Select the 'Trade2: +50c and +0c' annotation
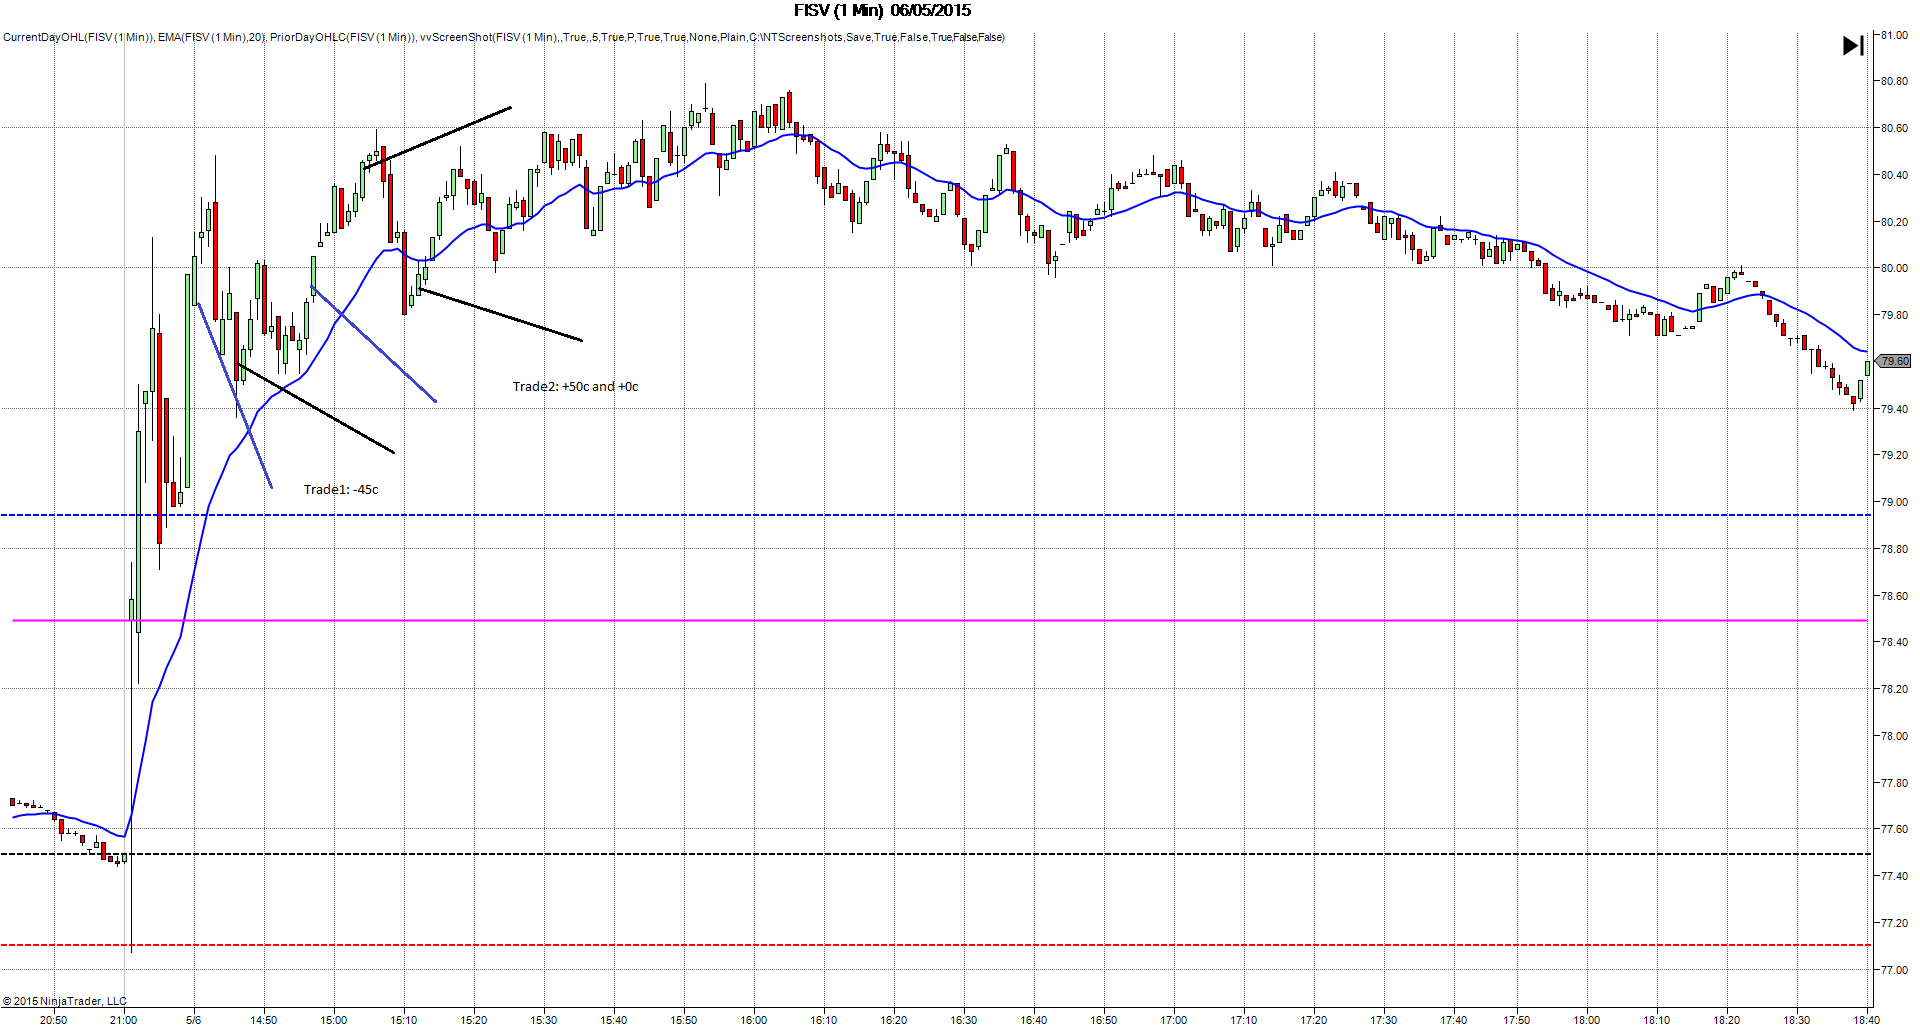 click(x=575, y=386)
